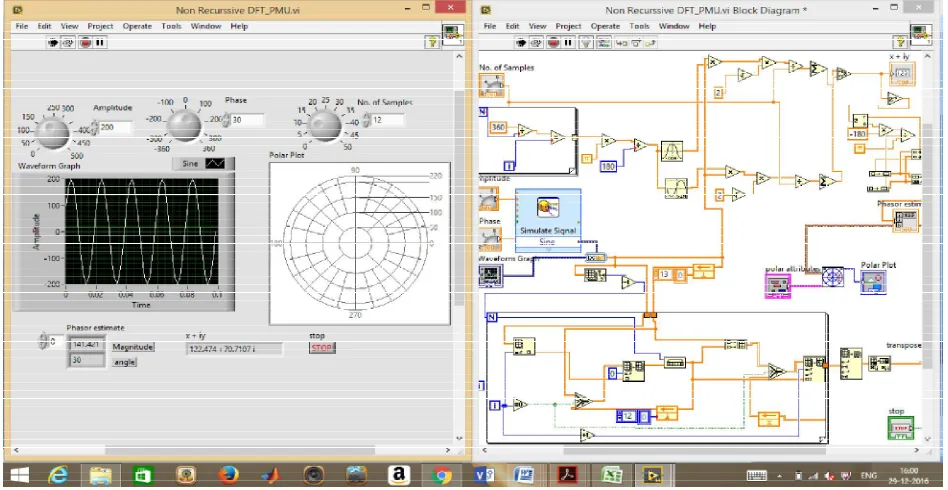Open context help in Block Diagram window
Screen dimensions: 948x490
[900, 42]
